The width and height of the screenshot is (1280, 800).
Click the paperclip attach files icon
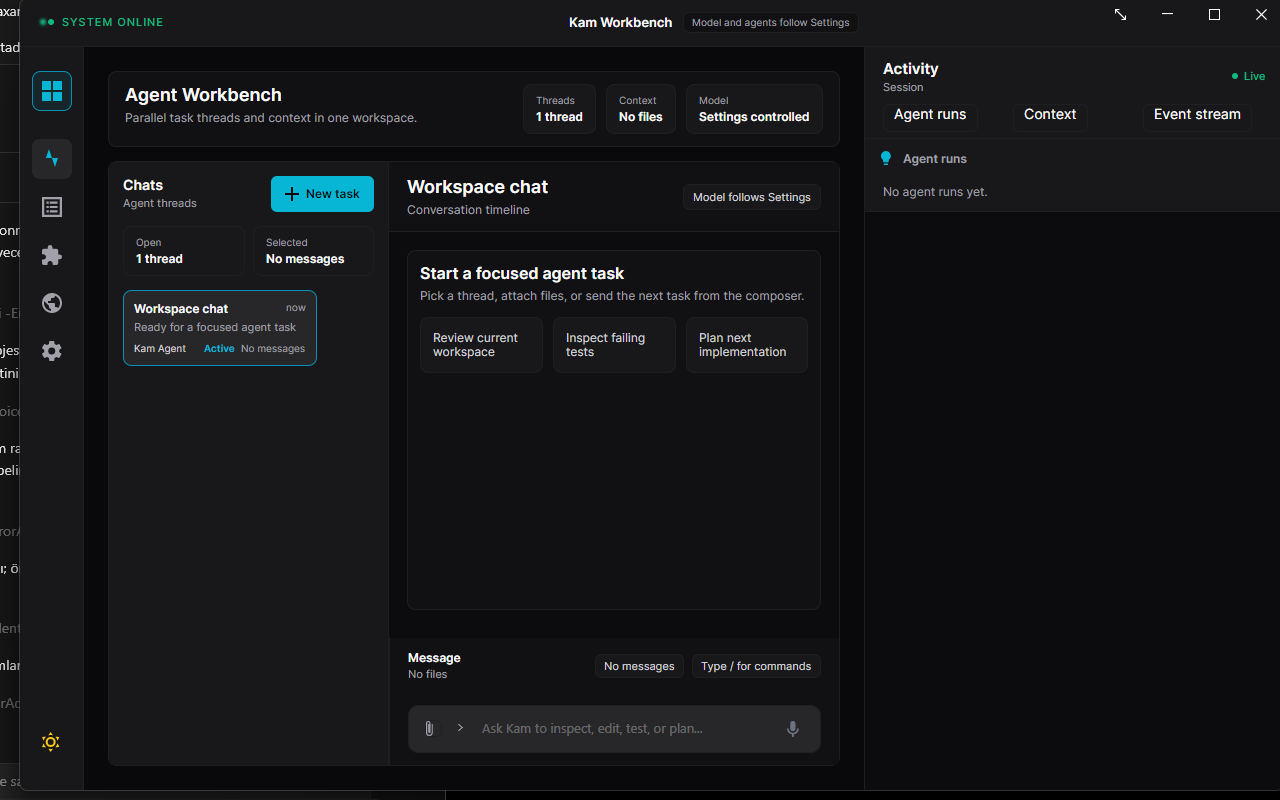429,729
